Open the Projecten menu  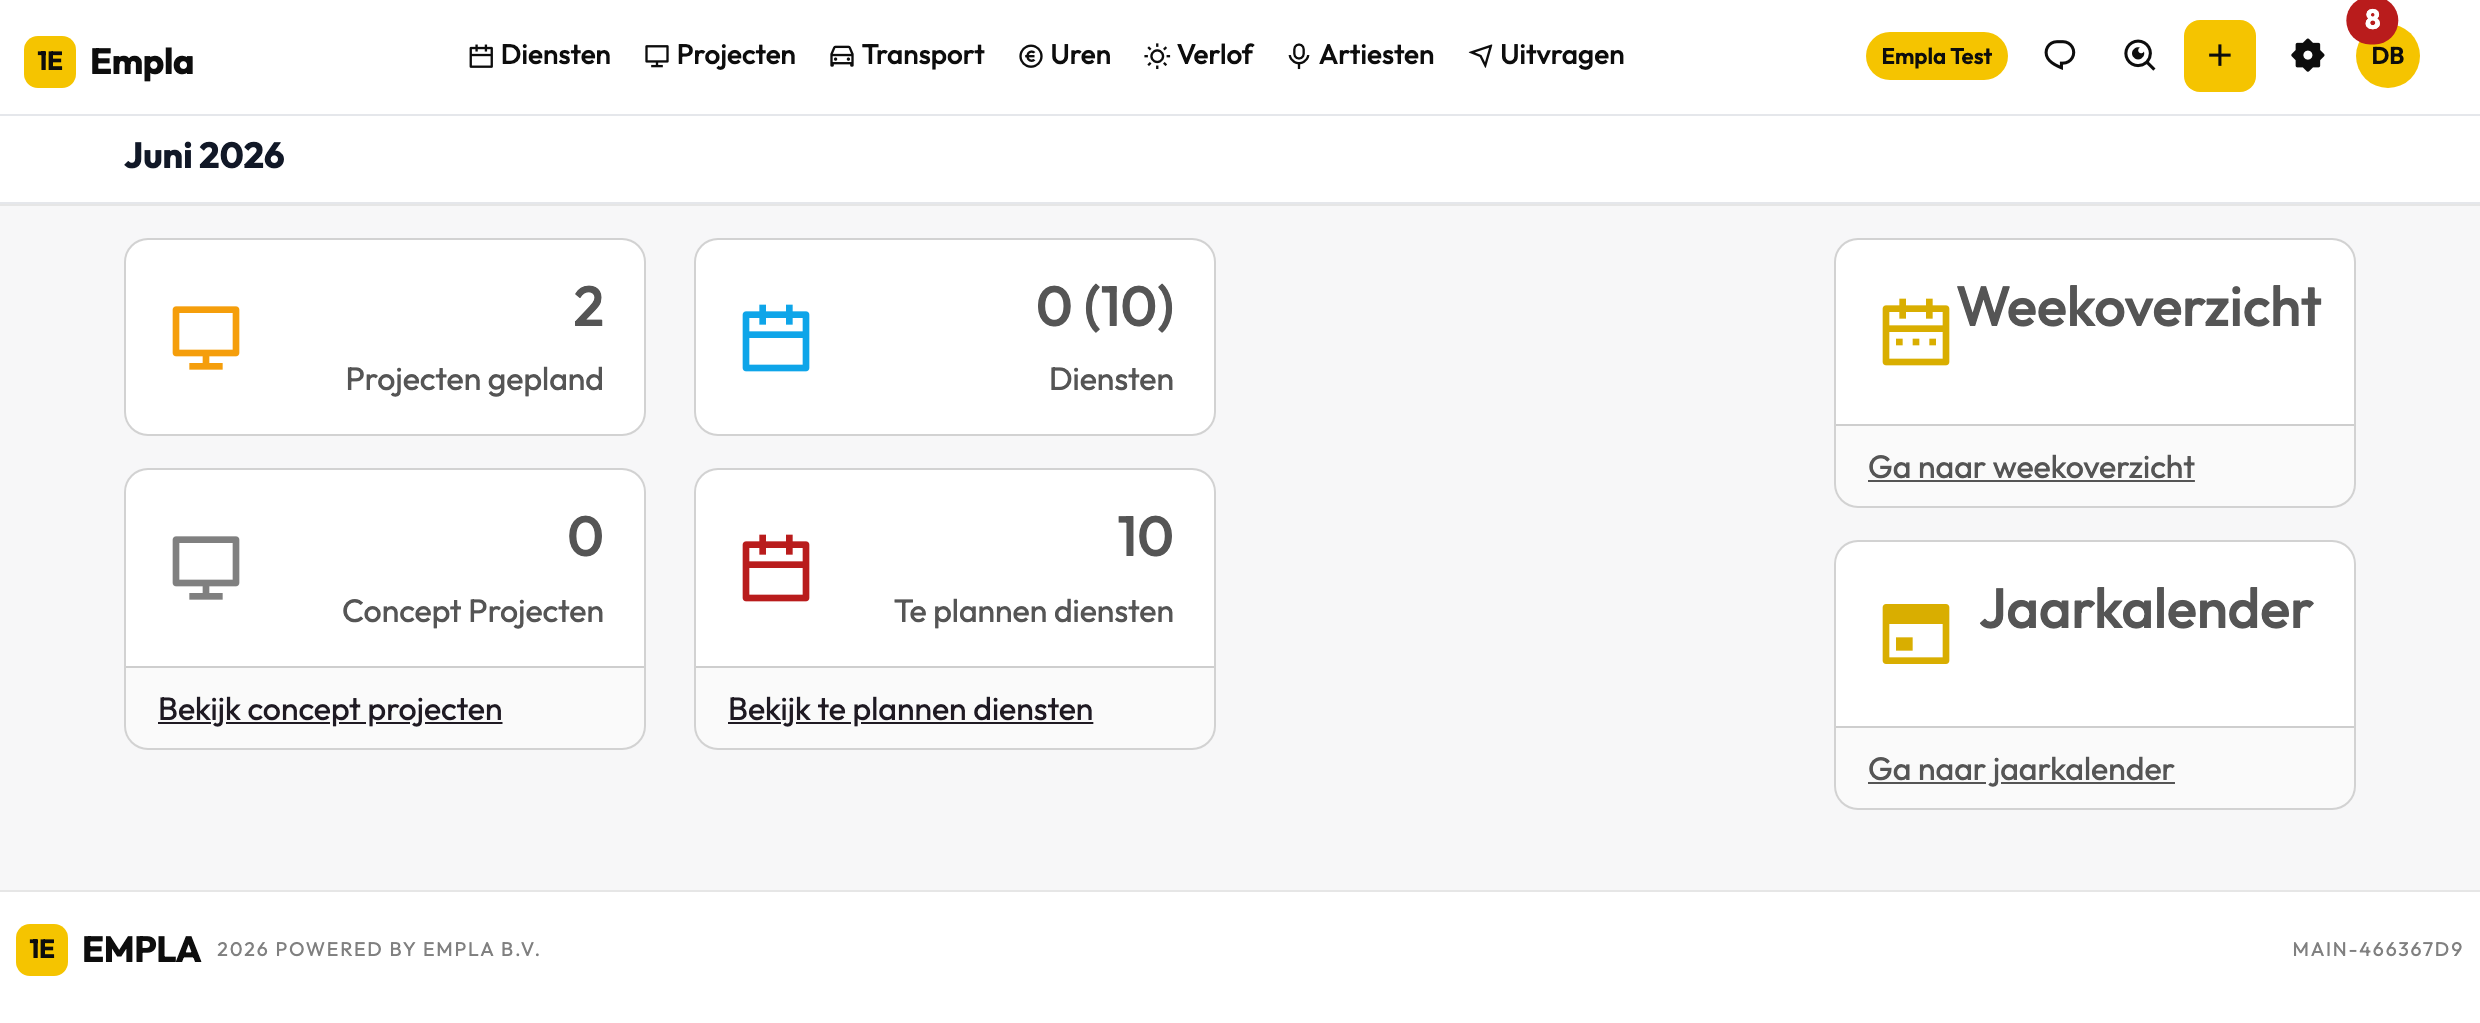pyautogui.click(x=720, y=55)
